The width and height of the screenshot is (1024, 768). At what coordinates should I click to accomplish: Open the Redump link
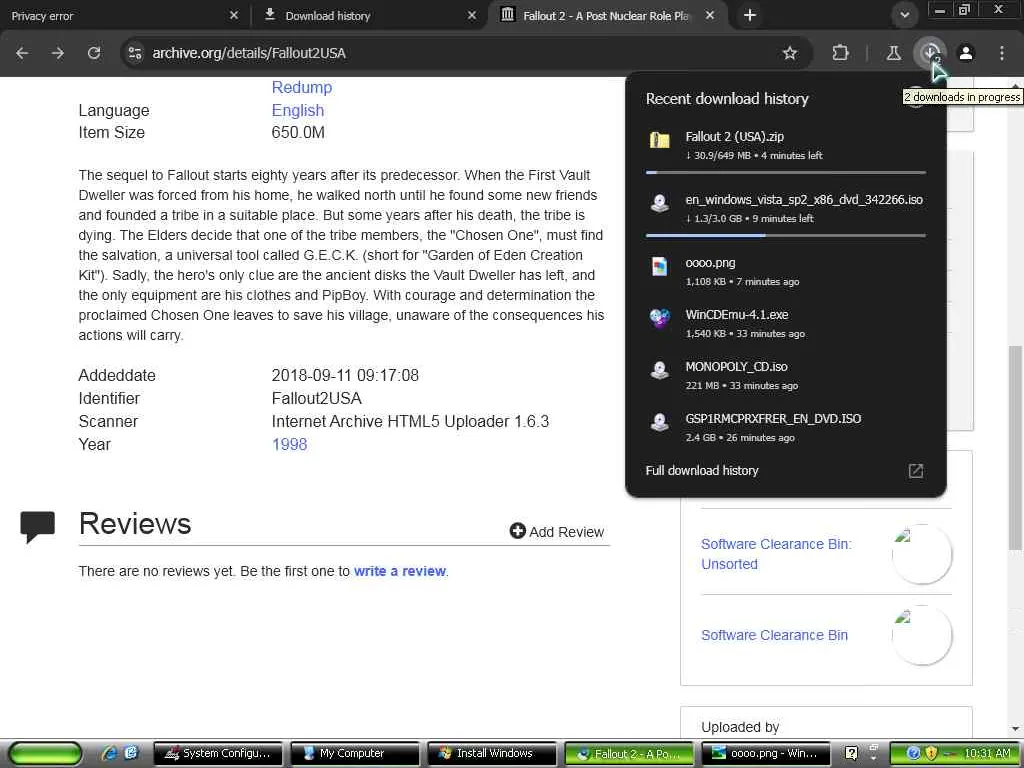pyautogui.click(x=302, y=88)
